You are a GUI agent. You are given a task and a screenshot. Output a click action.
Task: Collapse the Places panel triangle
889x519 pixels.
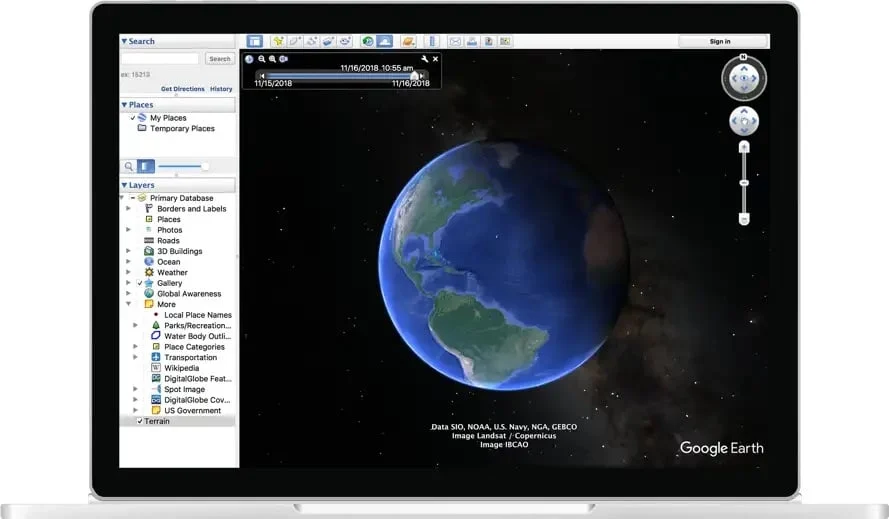(124, 105)
